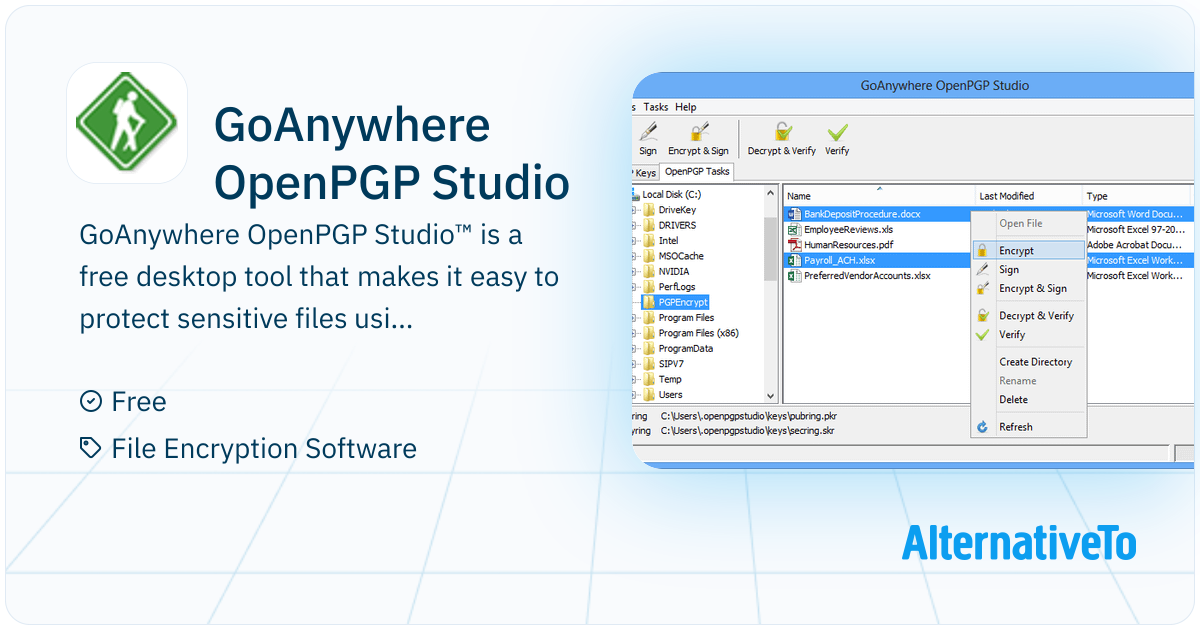
Task: Click the Excel icon beside EmployeeReviews.xls
Action: click(795, 229)
